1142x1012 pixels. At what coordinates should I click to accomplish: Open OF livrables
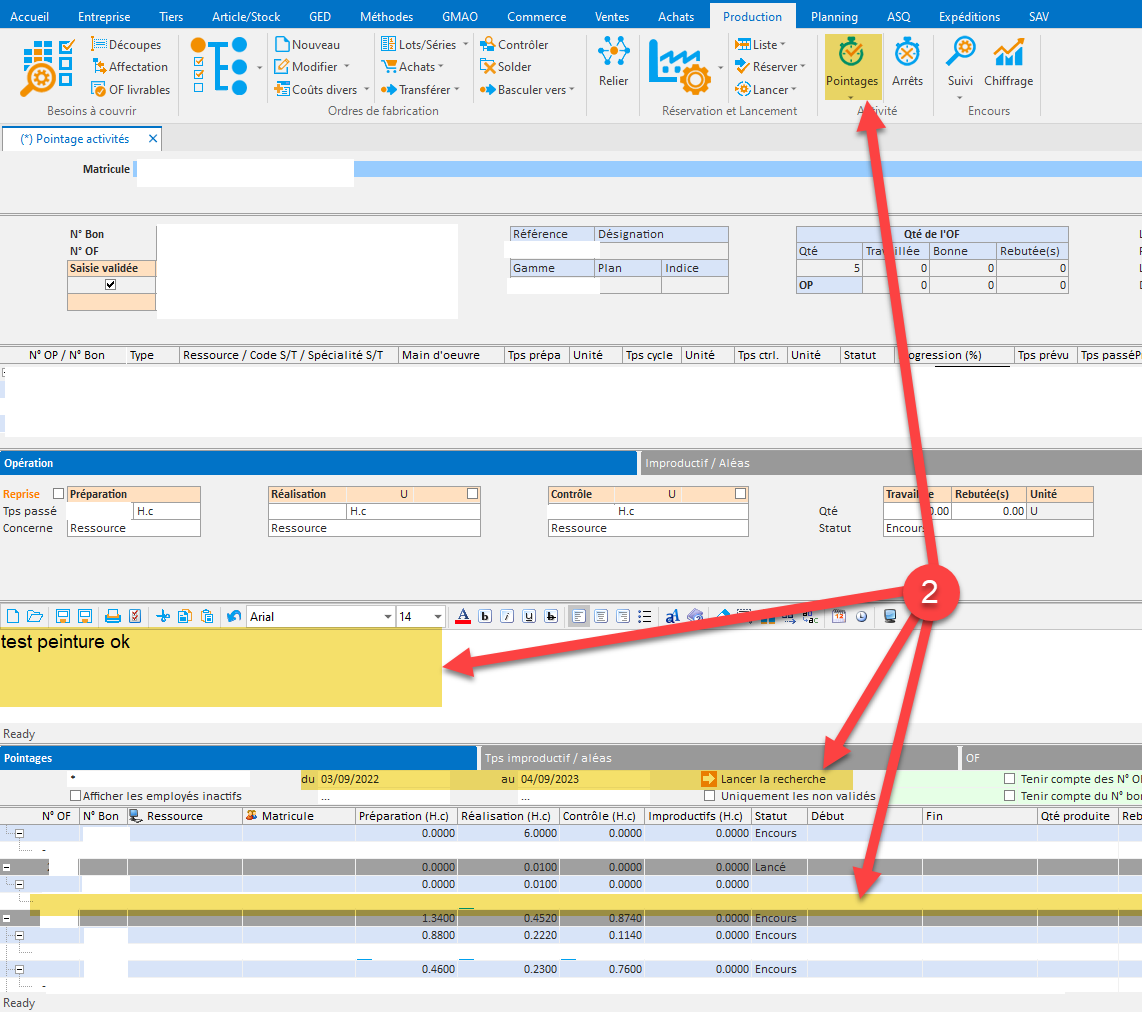point(130,90)
